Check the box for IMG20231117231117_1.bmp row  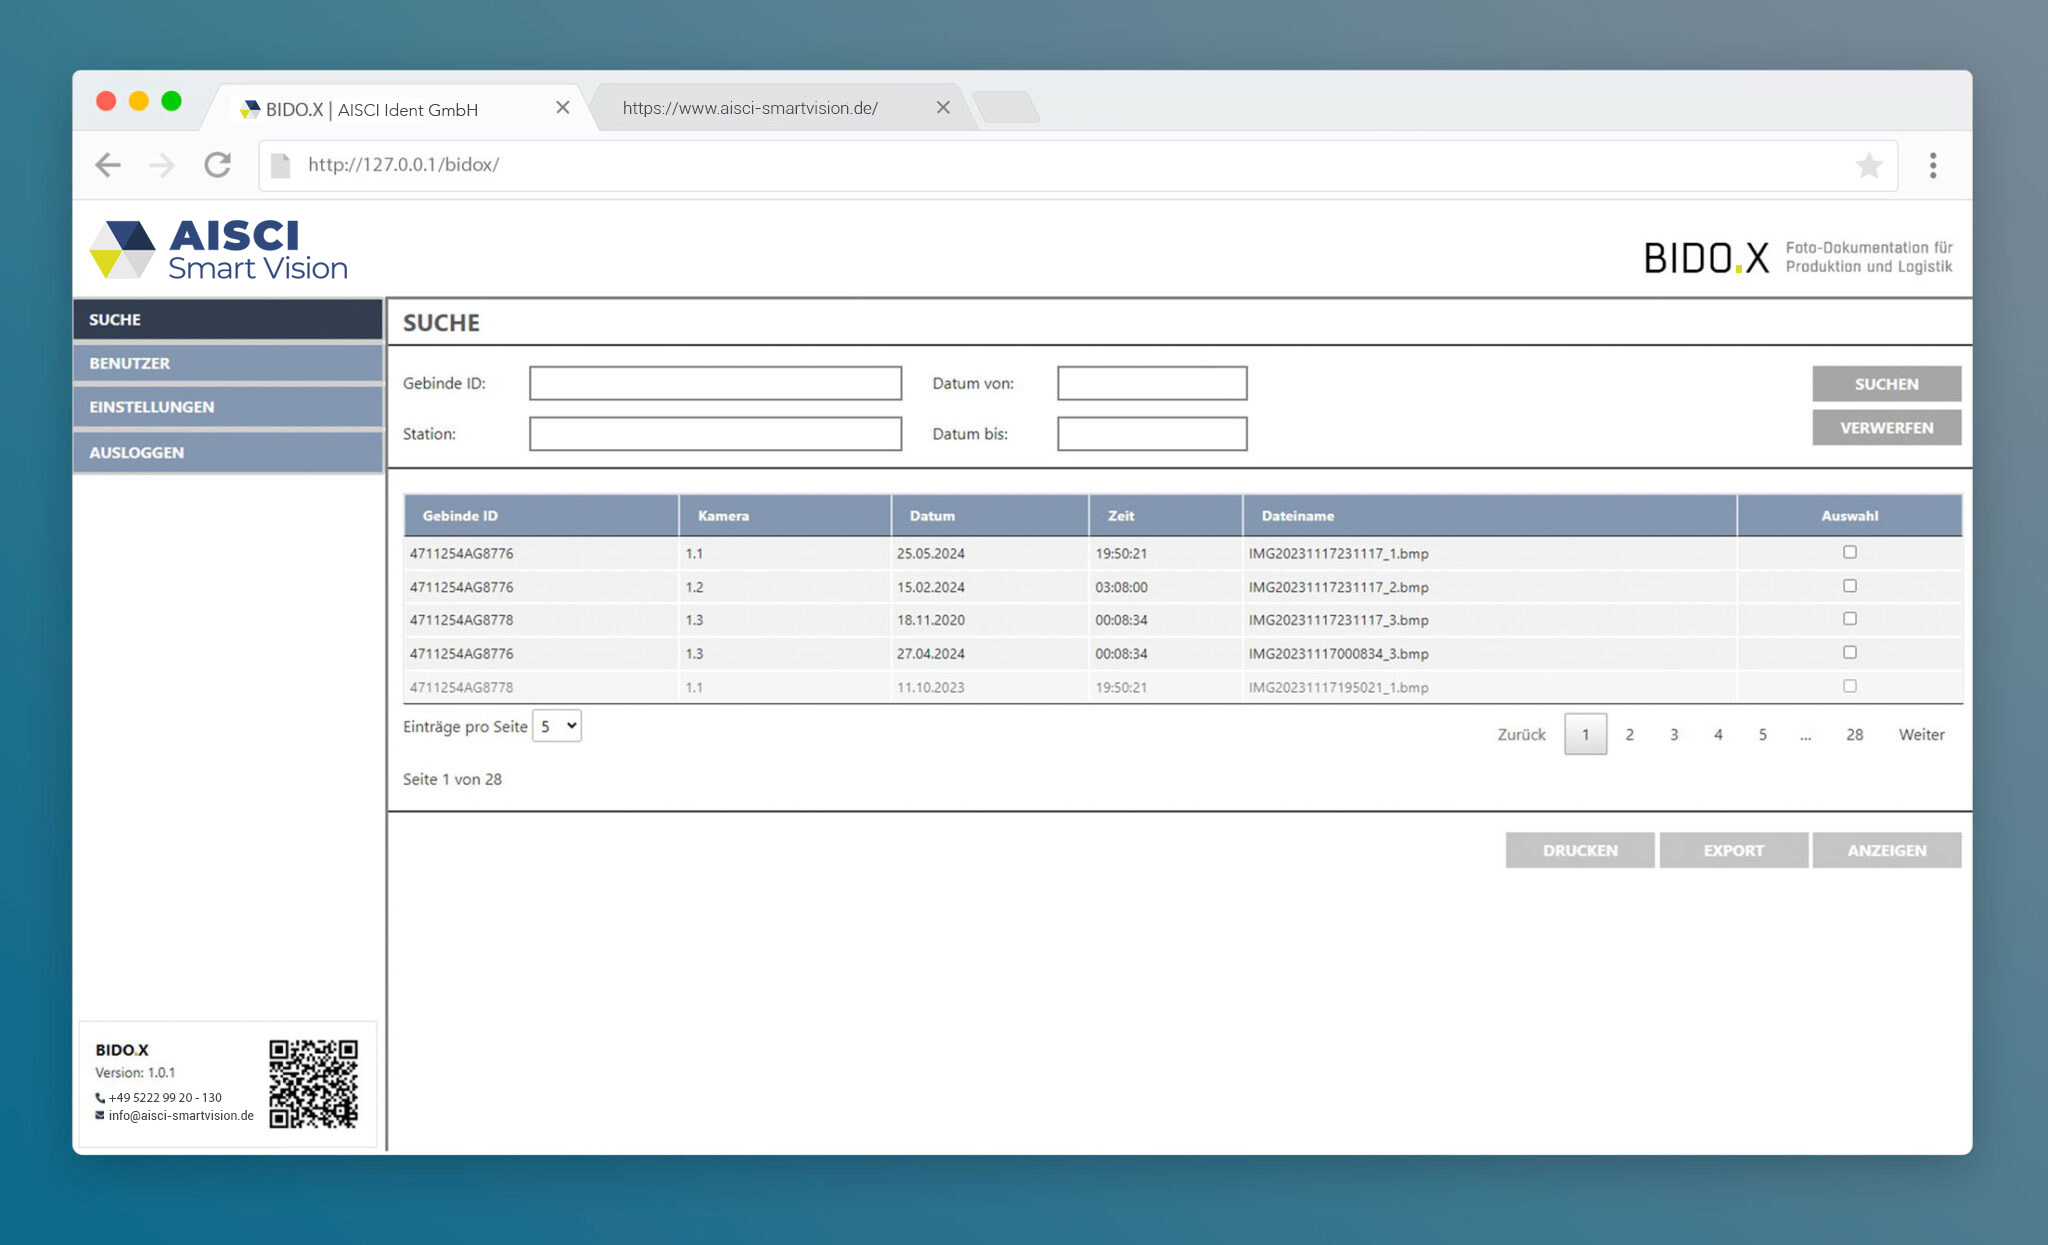pos(1849,552)
